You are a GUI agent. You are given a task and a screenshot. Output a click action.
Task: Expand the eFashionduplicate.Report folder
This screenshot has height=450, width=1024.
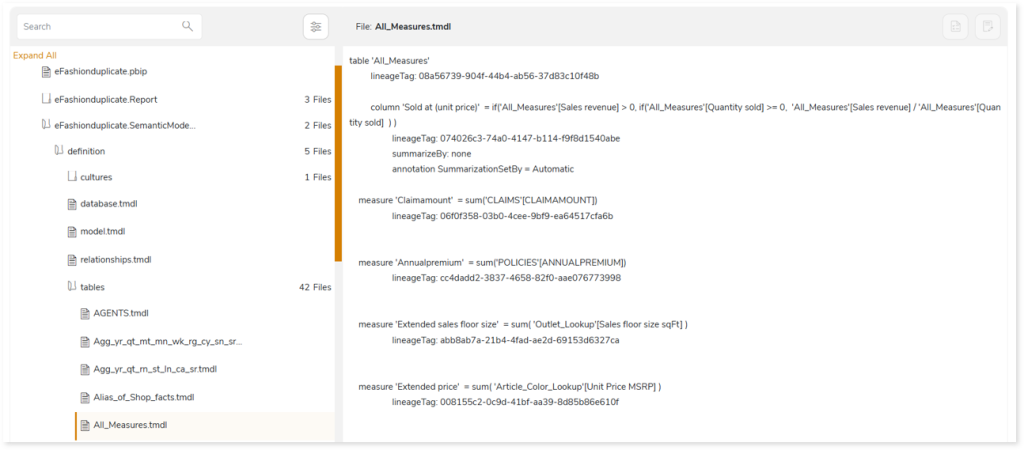coord(45,99)
